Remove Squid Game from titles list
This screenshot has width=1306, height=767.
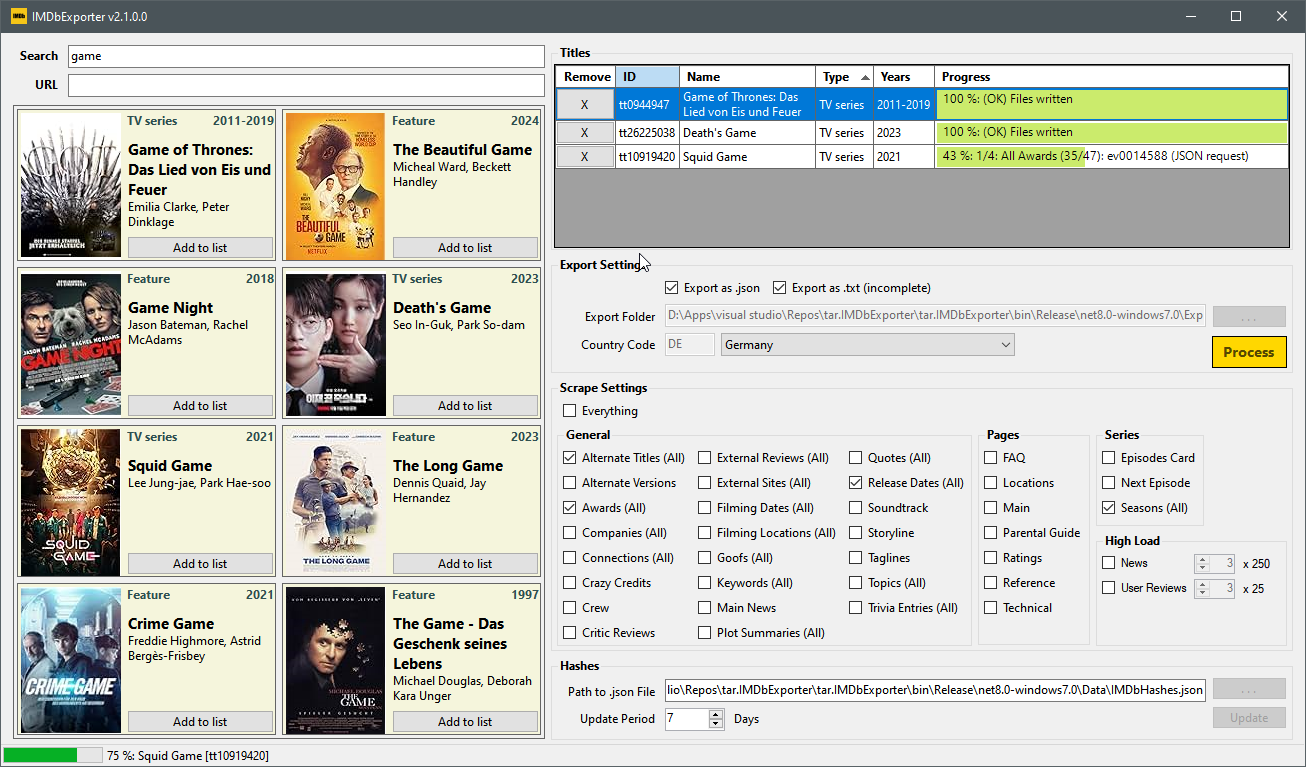[585, 157]
